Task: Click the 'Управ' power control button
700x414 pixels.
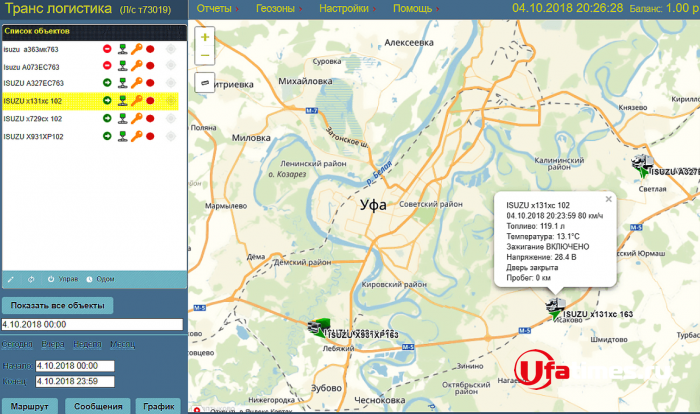Action: coord(63,279)
